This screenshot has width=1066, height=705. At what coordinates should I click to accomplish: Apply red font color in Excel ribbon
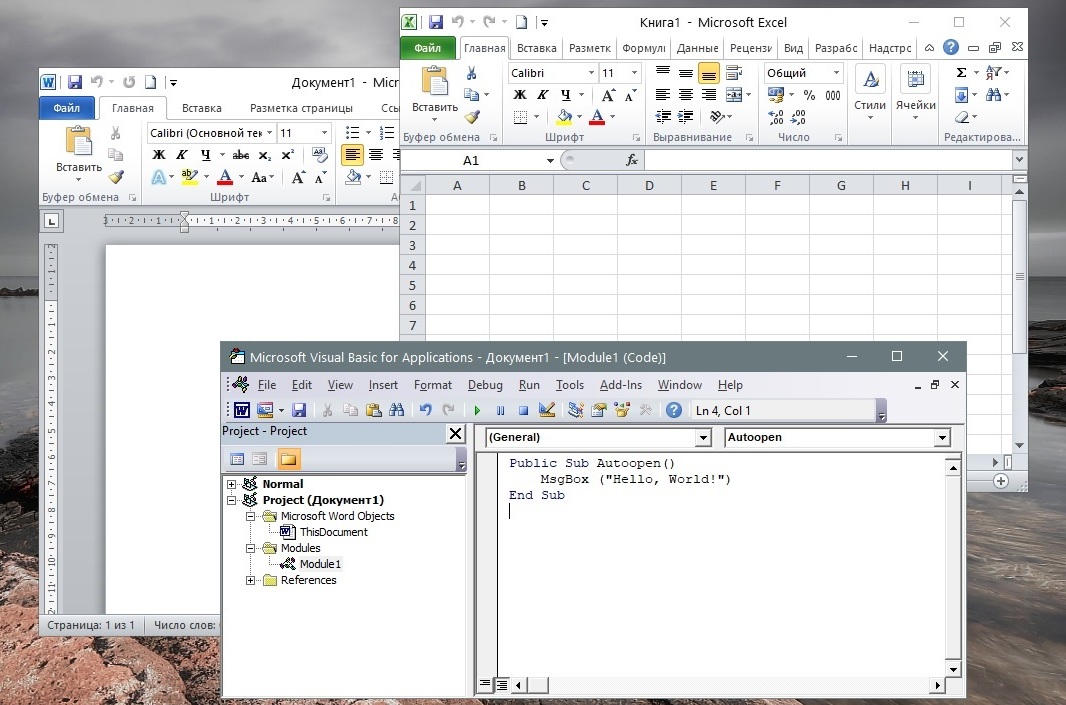(x=597, y=117)
